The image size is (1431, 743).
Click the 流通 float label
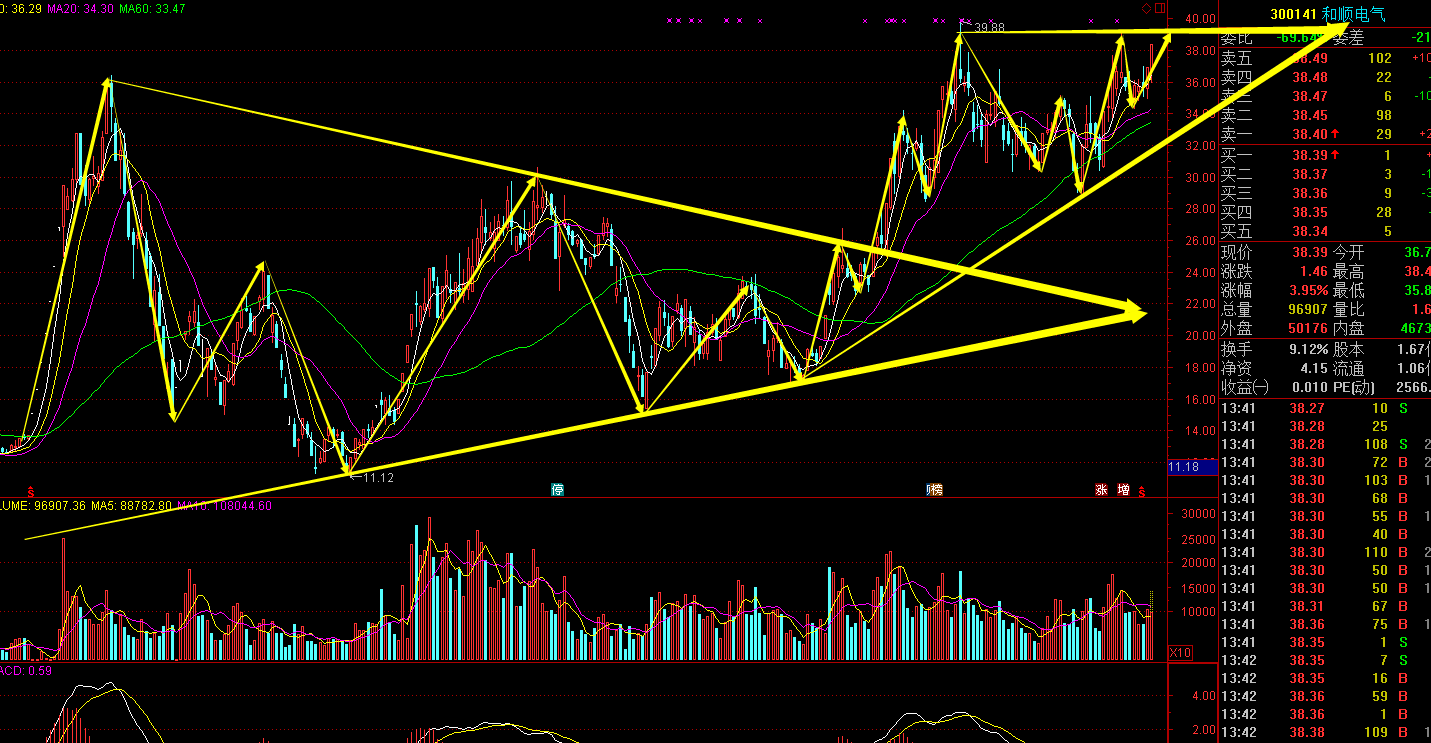1349,368
